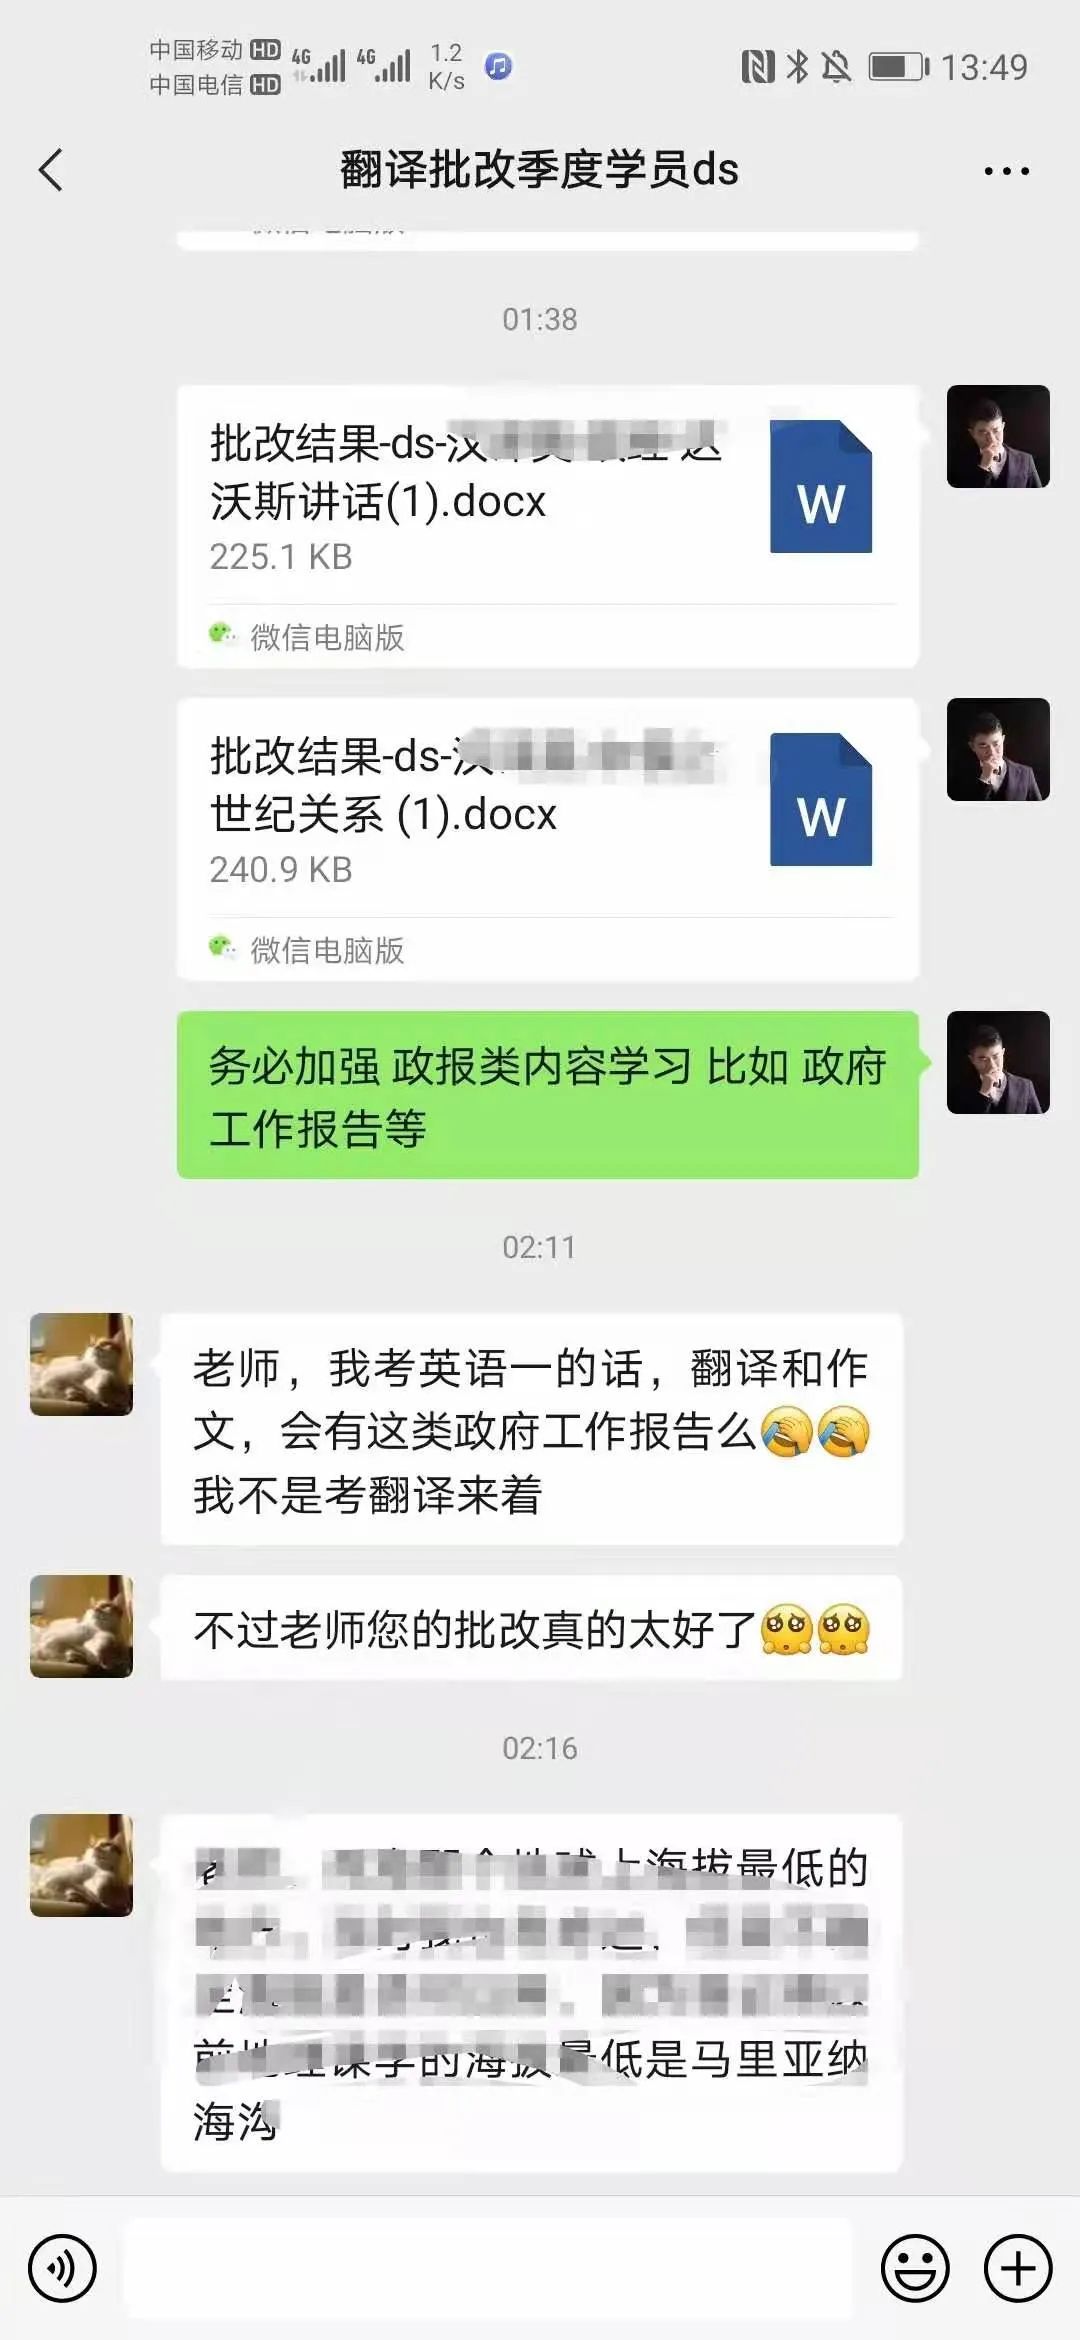
Task: Tap 微信电脑版 label under first file
Action: (326, 637)
